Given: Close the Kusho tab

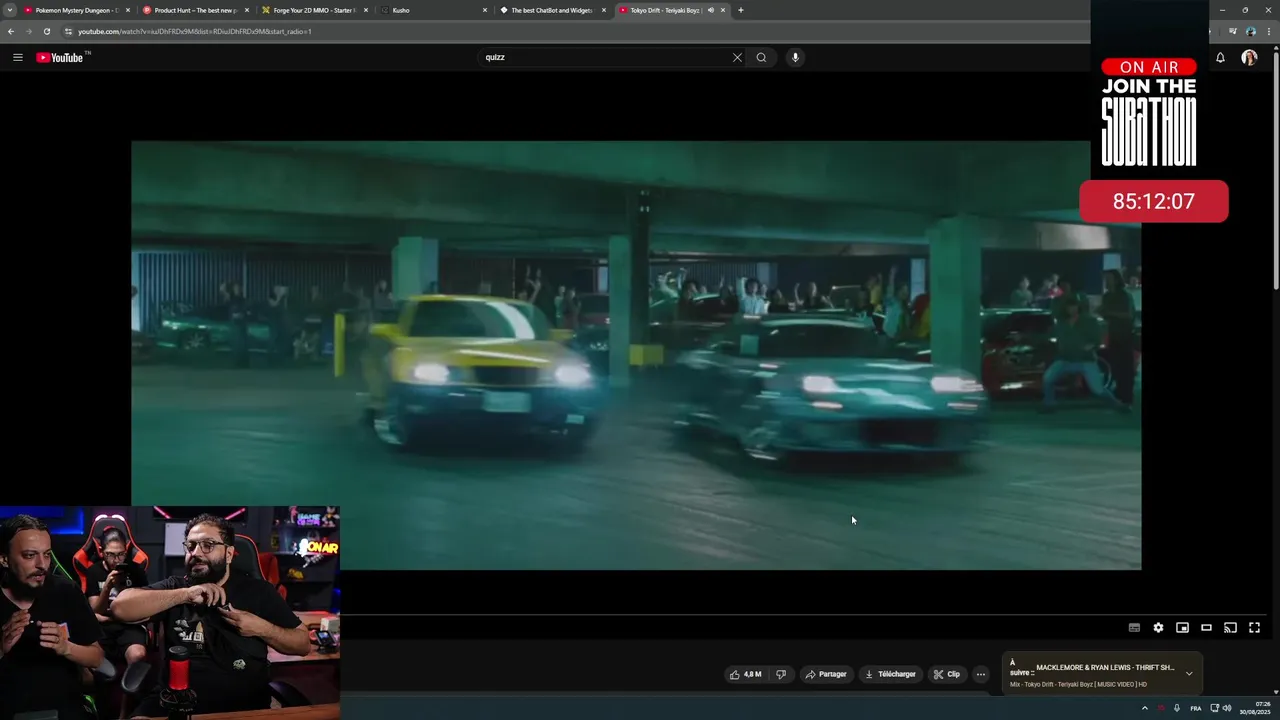Looking at the screenshot, I should 485,10.
